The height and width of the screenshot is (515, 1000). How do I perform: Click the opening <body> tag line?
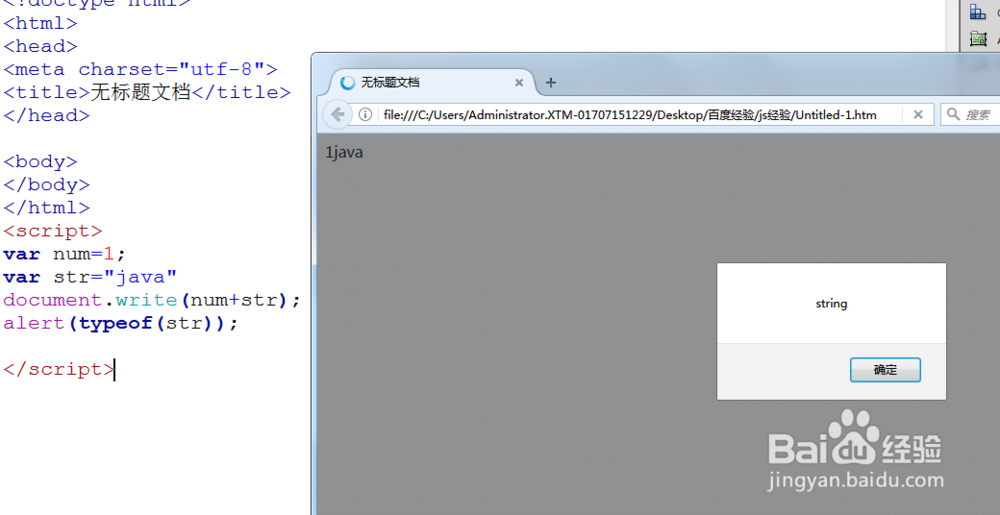[40, 161]
